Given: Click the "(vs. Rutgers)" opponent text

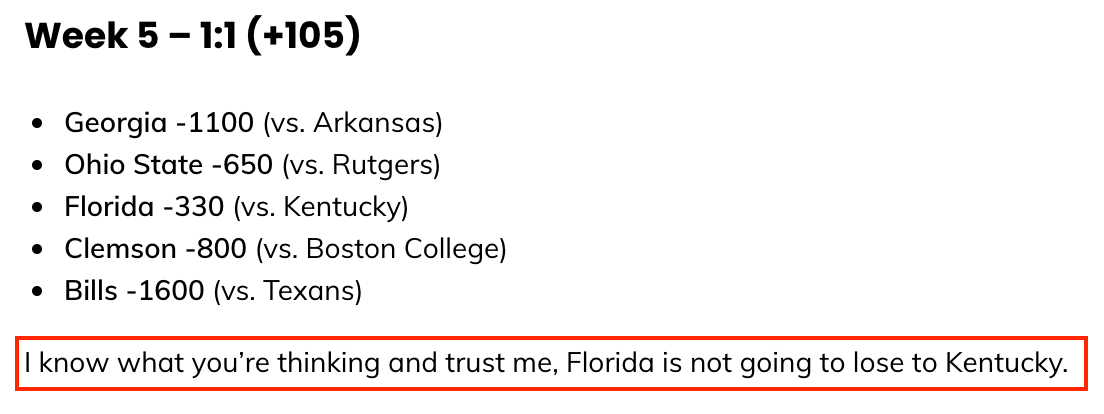Looking at the screenshot, I should (x=361, y=165).
